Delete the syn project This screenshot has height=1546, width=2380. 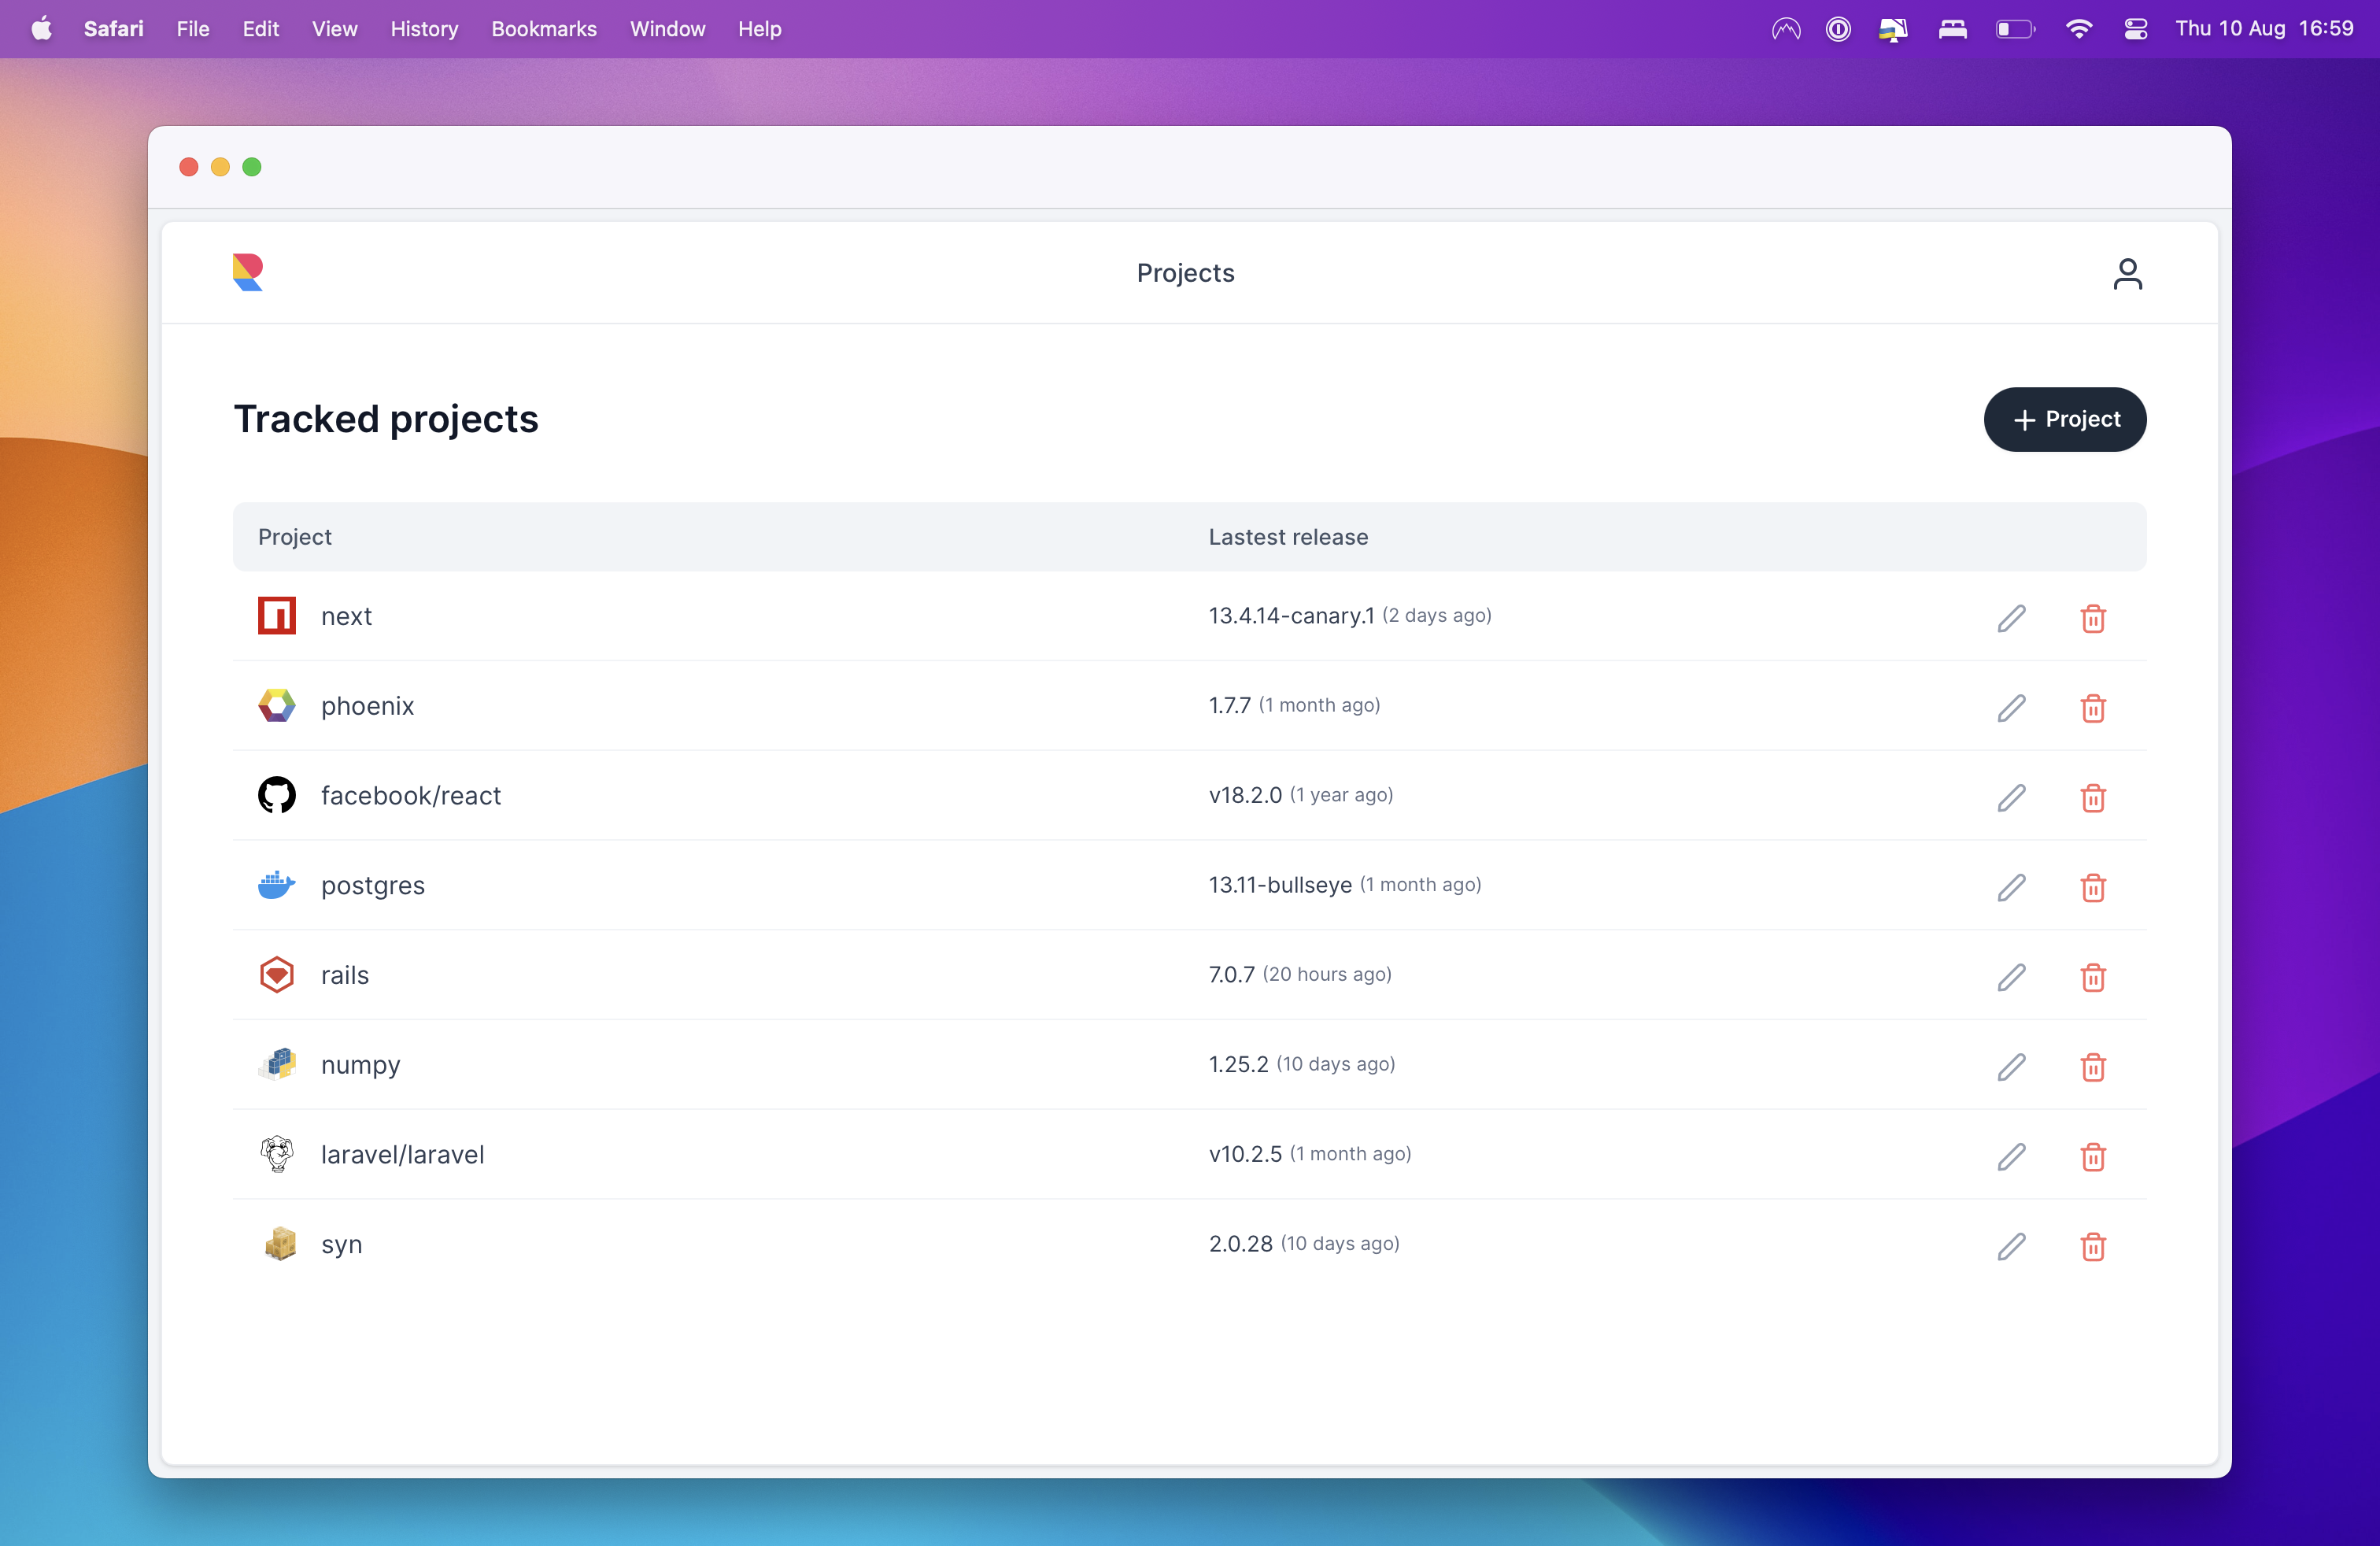pos(2092,1246)
